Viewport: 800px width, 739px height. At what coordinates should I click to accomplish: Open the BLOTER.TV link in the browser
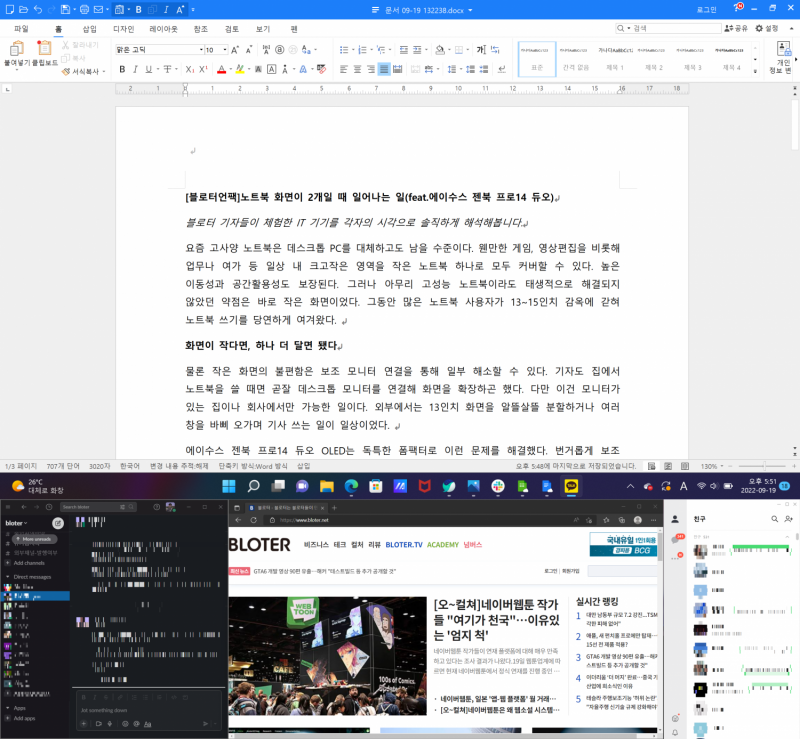(x=404, y=545)
